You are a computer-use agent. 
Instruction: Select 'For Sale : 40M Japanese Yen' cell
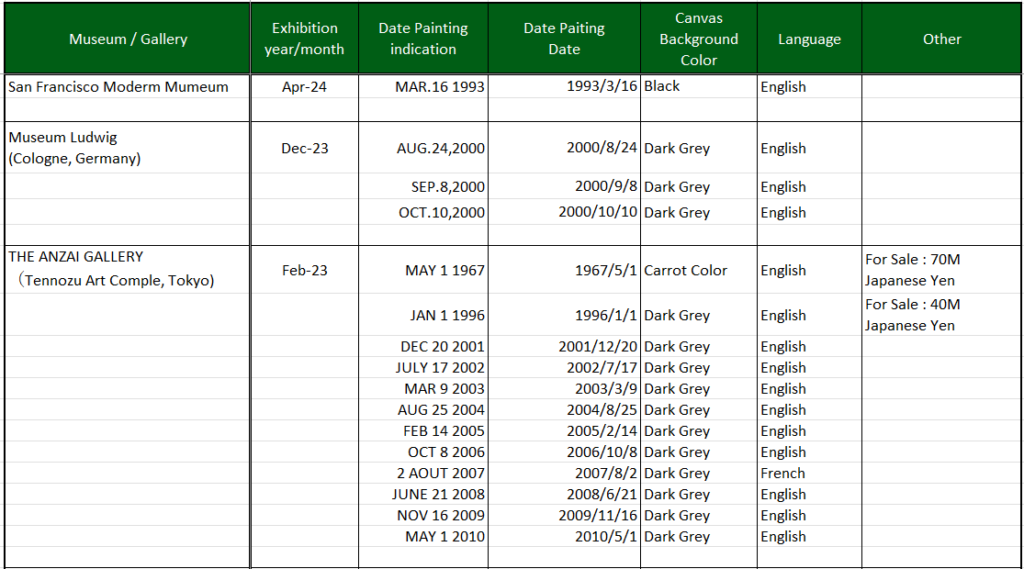click(941, 315)
